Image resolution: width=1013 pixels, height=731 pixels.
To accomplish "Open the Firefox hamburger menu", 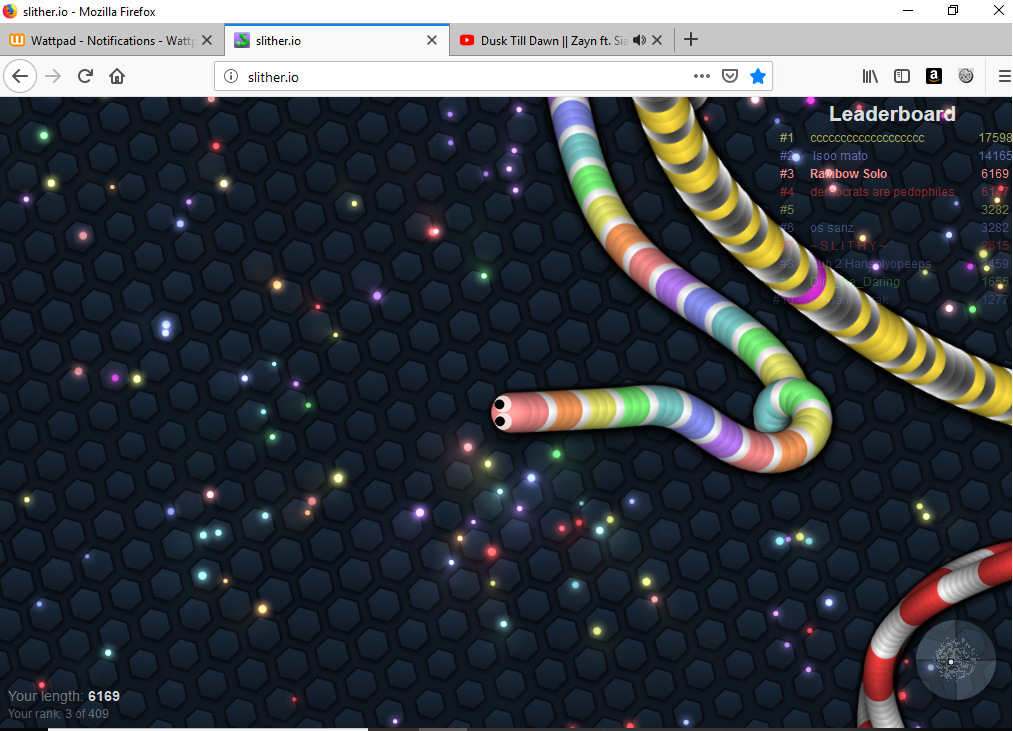I will pos(1005,76).
